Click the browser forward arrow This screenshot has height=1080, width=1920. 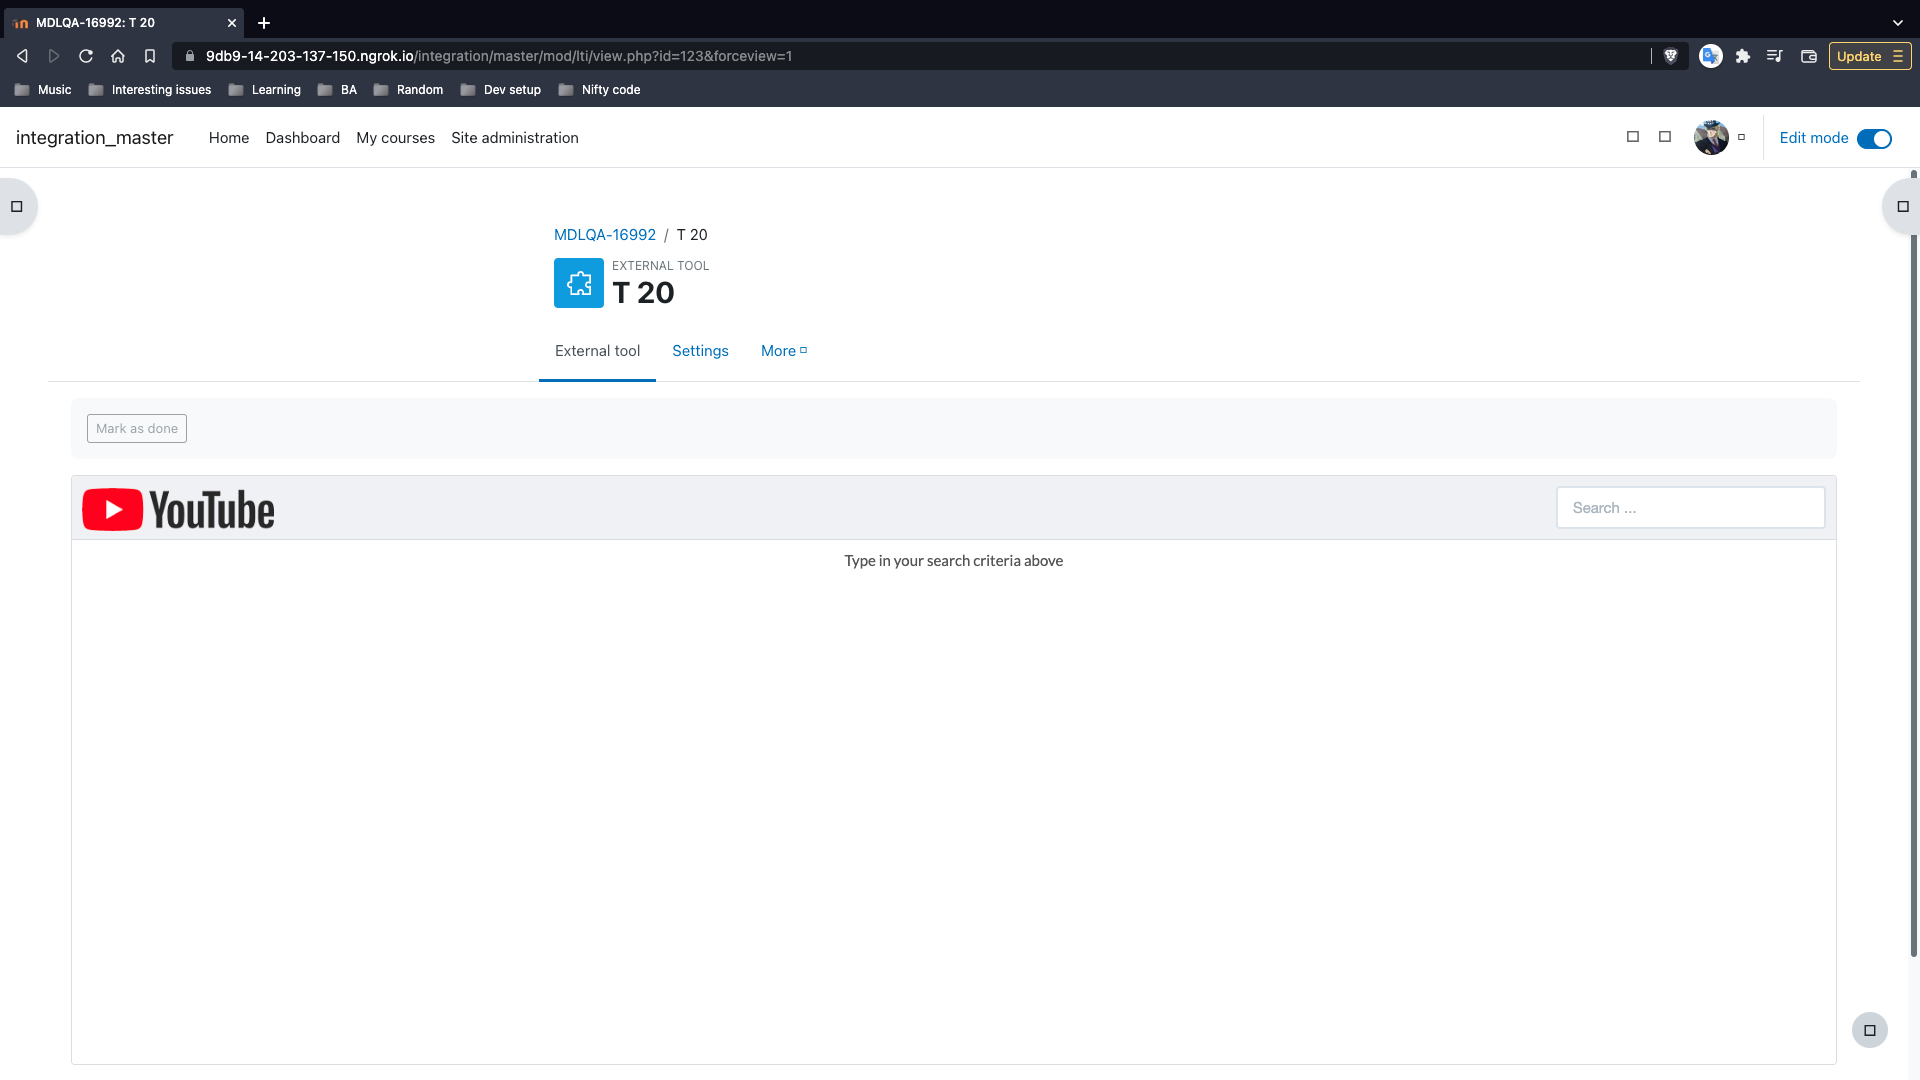pos(54,56)
